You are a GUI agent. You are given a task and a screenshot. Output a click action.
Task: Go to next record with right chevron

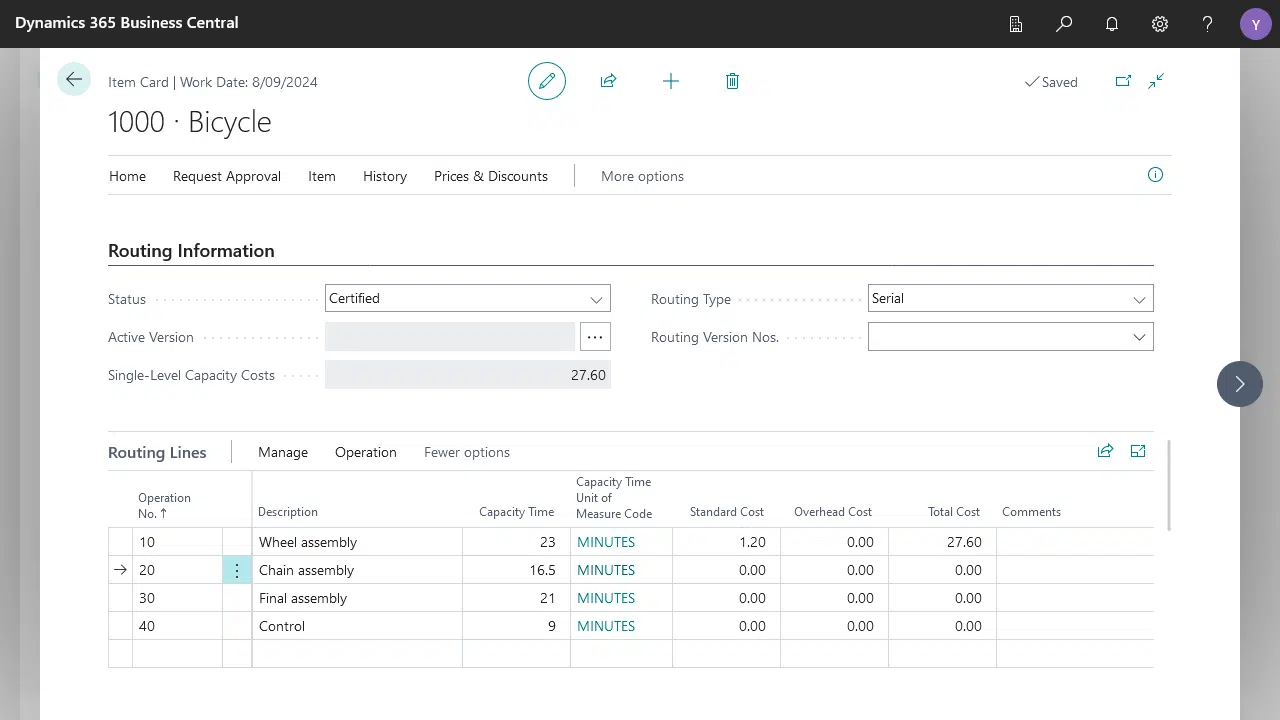pos(1240,384)
